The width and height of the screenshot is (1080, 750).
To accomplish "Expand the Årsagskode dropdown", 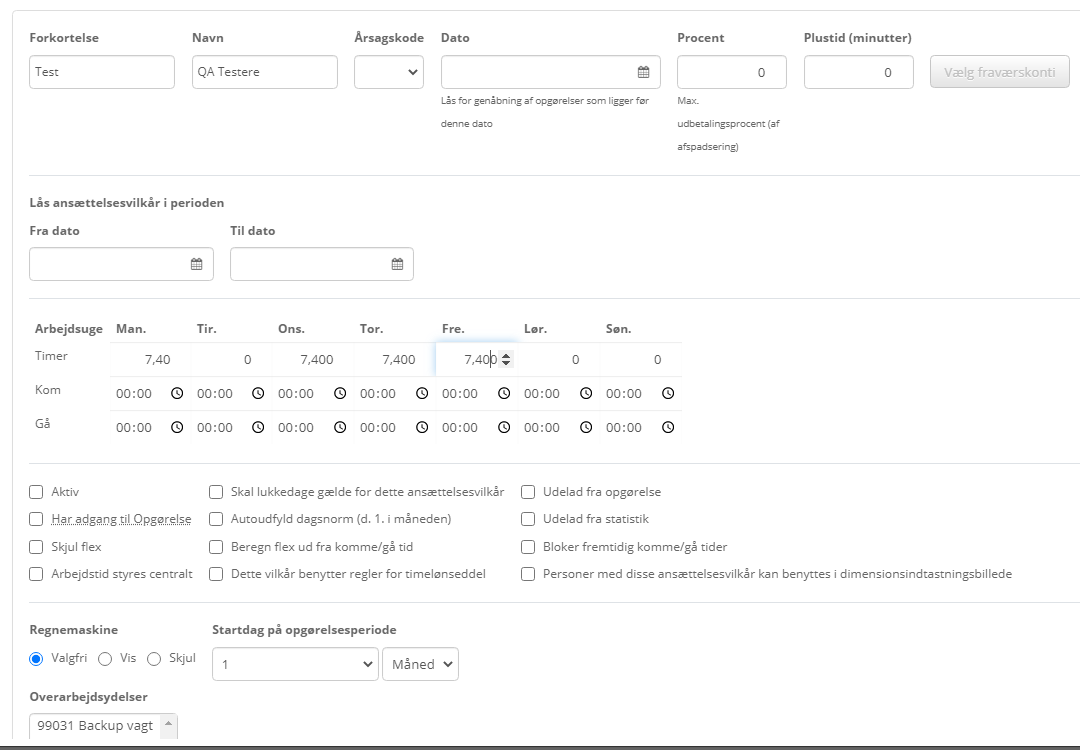I will coord(389,72).
